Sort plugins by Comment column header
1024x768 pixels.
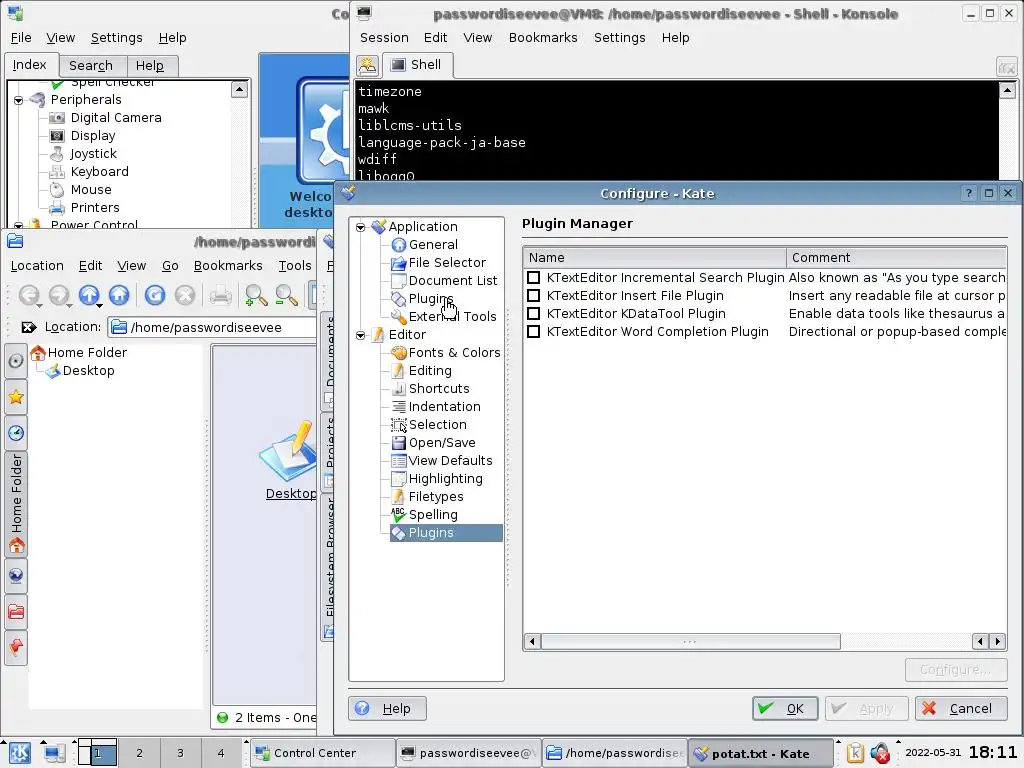coord(897,257)
